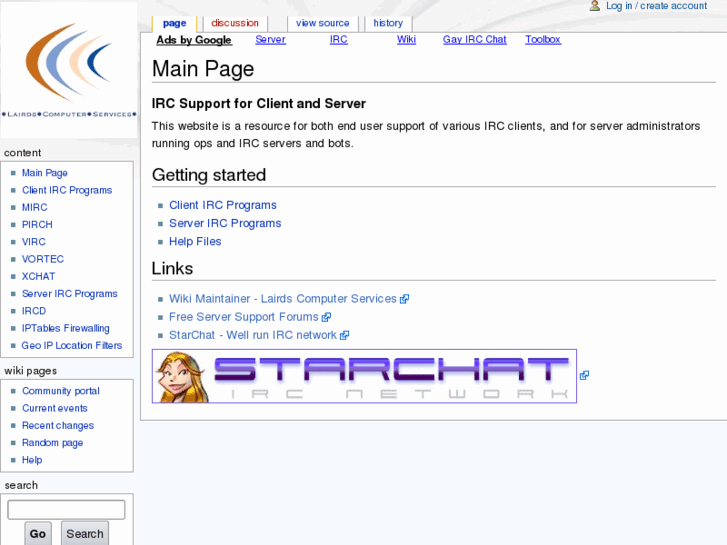Click external link icon after StarChat network link

344,335
